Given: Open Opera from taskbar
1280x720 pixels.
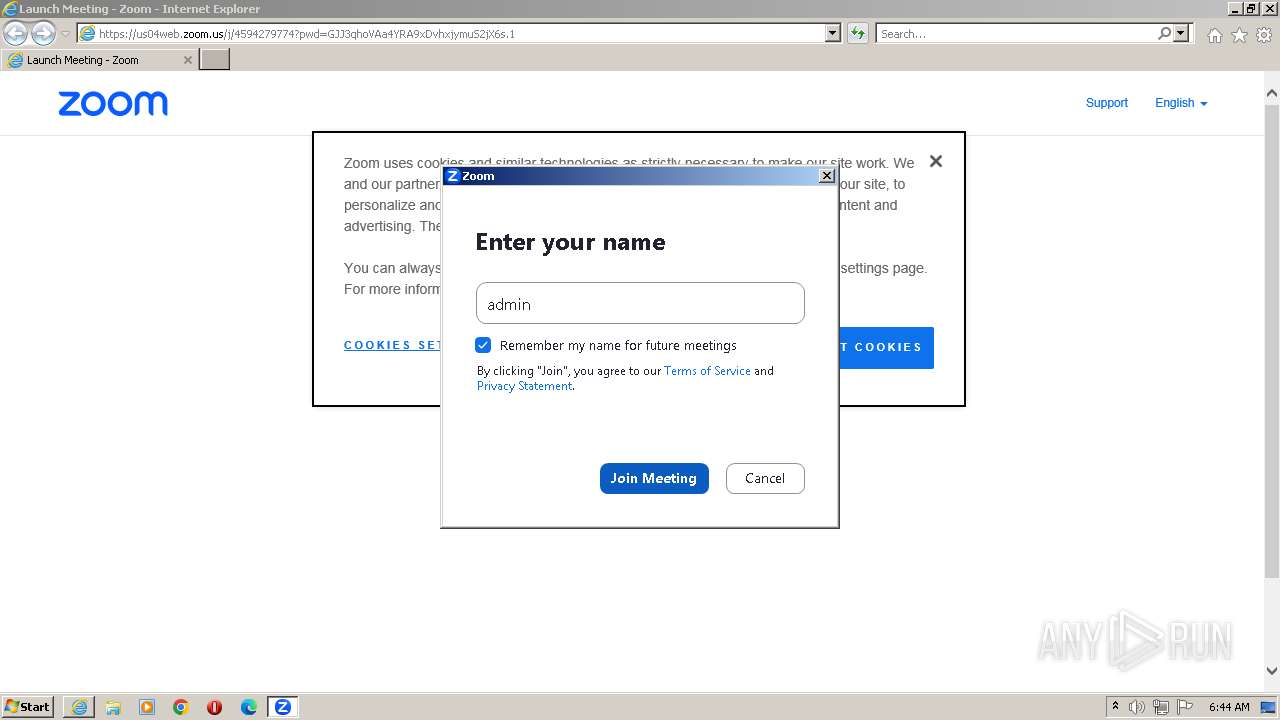Looking at the screenshot, I should pos(214,707).
